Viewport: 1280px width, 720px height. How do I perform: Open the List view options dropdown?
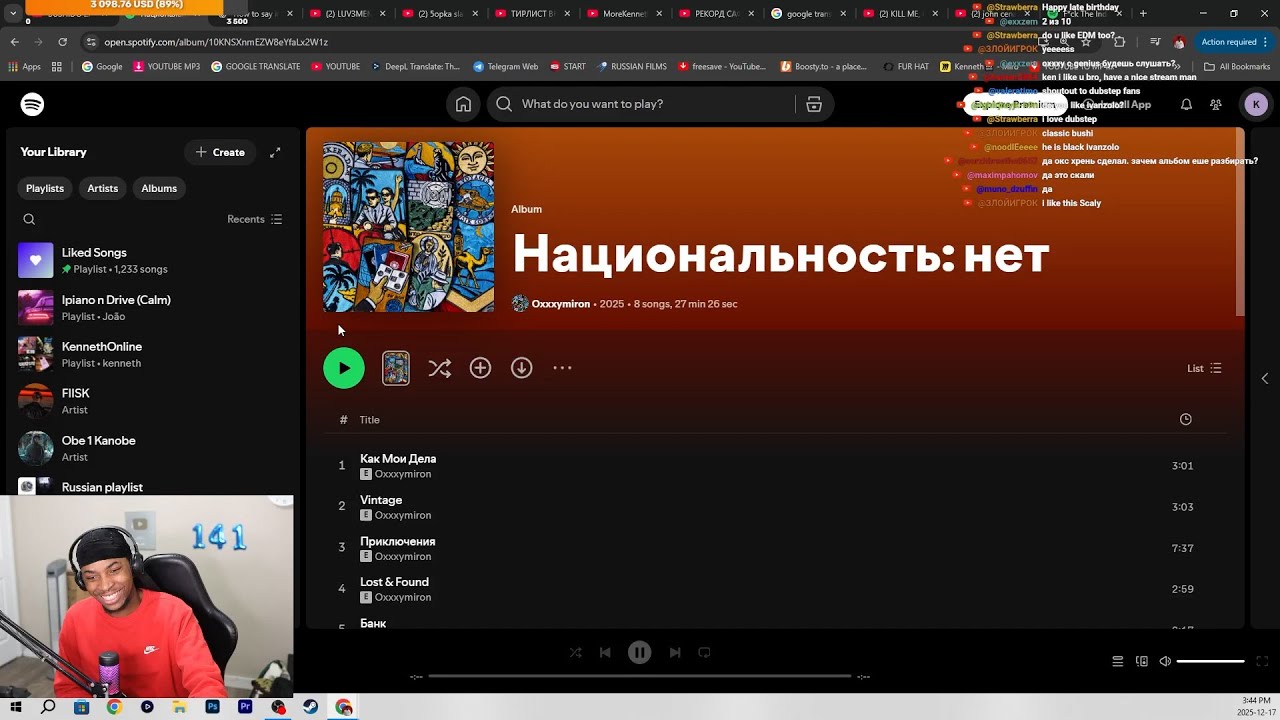[x=1204, y=368]
